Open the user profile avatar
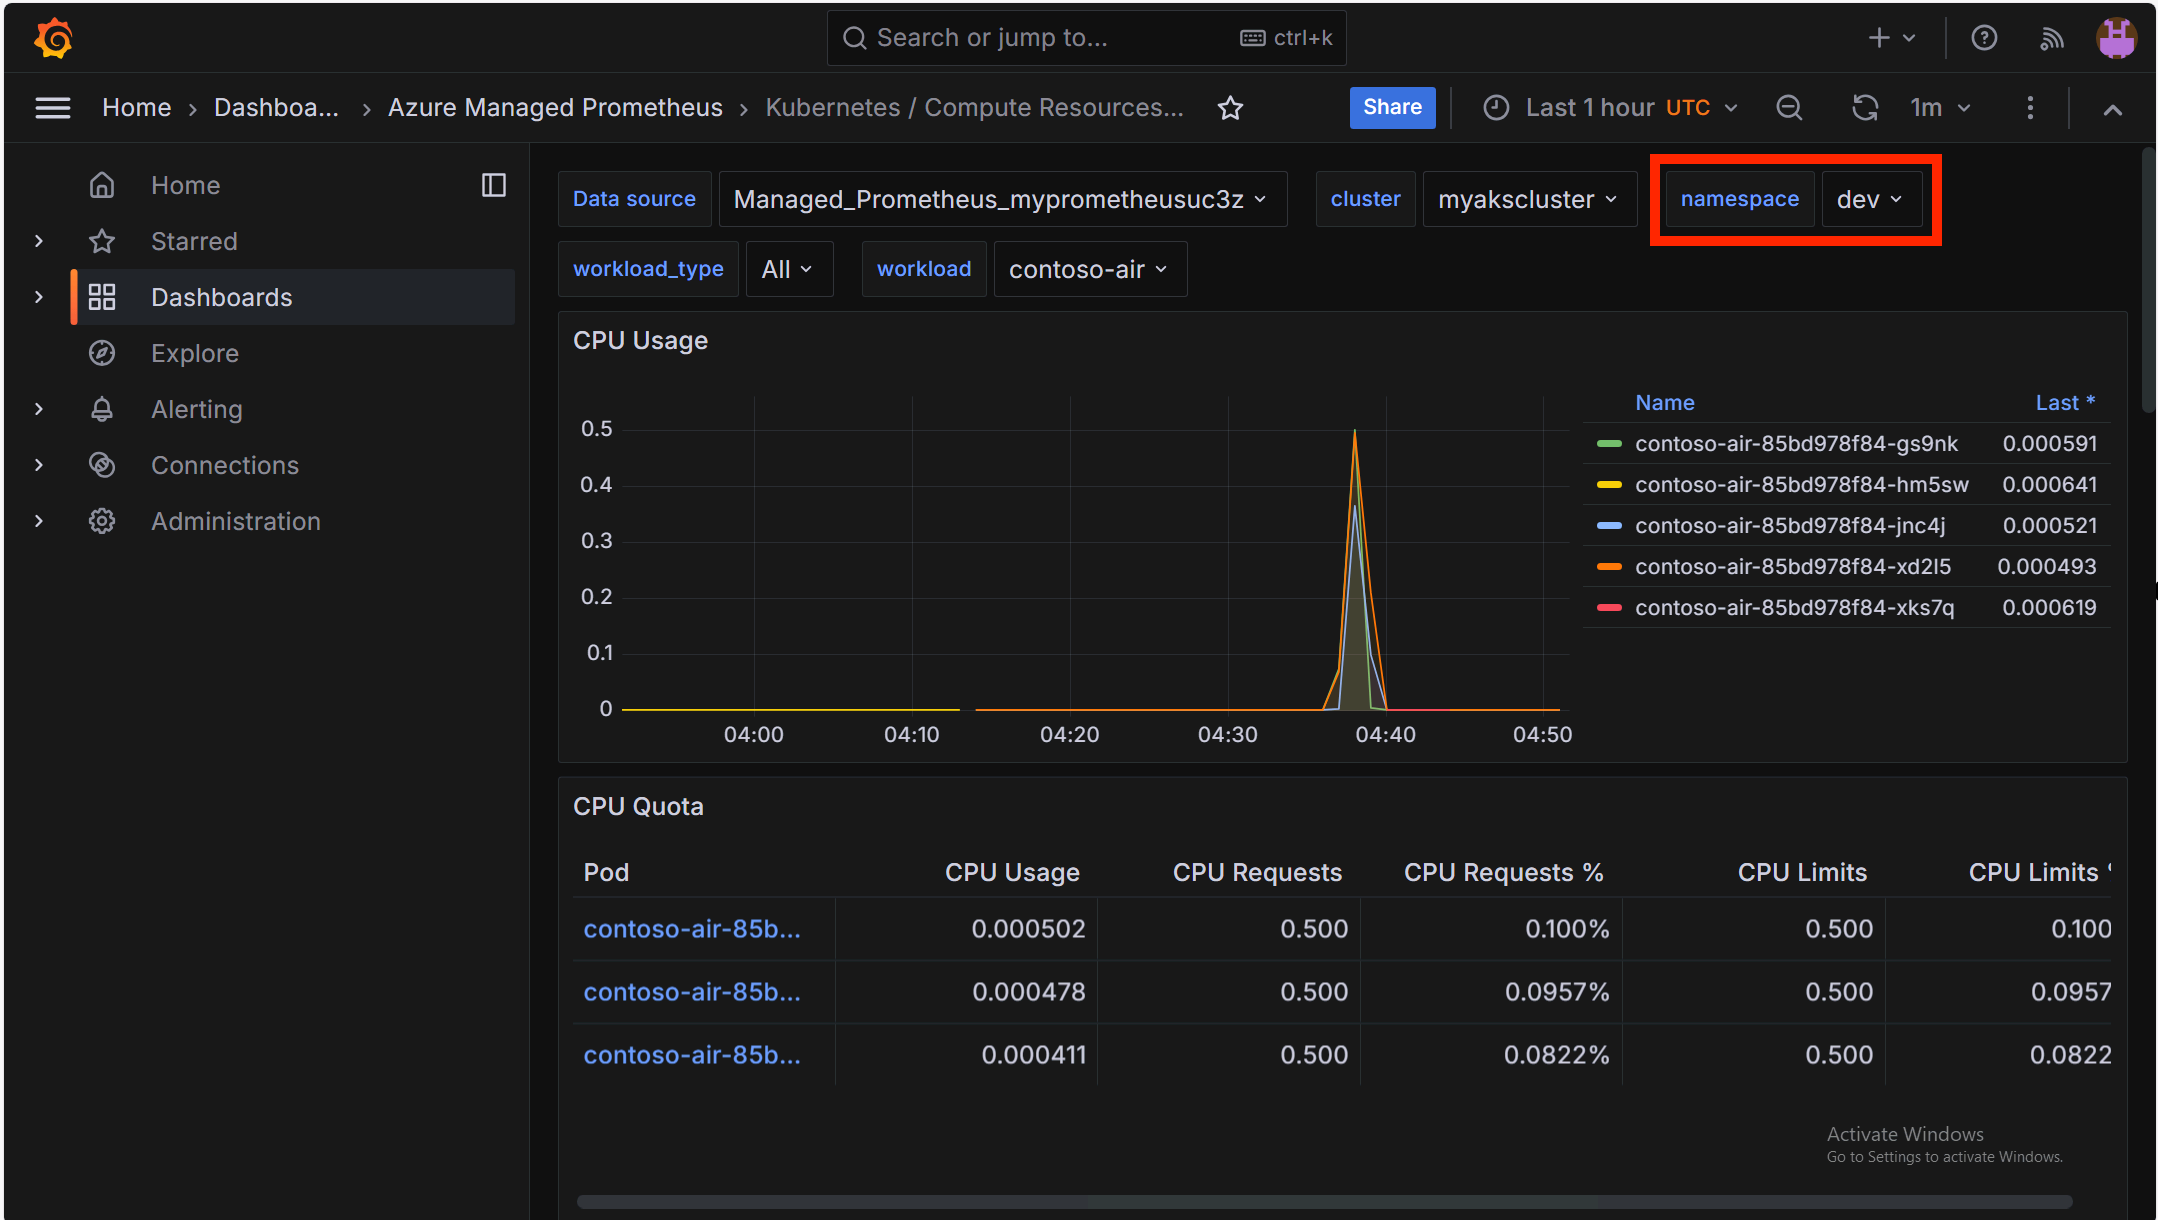This screenshot has width=2158, height=1220. pos(2116,38)
